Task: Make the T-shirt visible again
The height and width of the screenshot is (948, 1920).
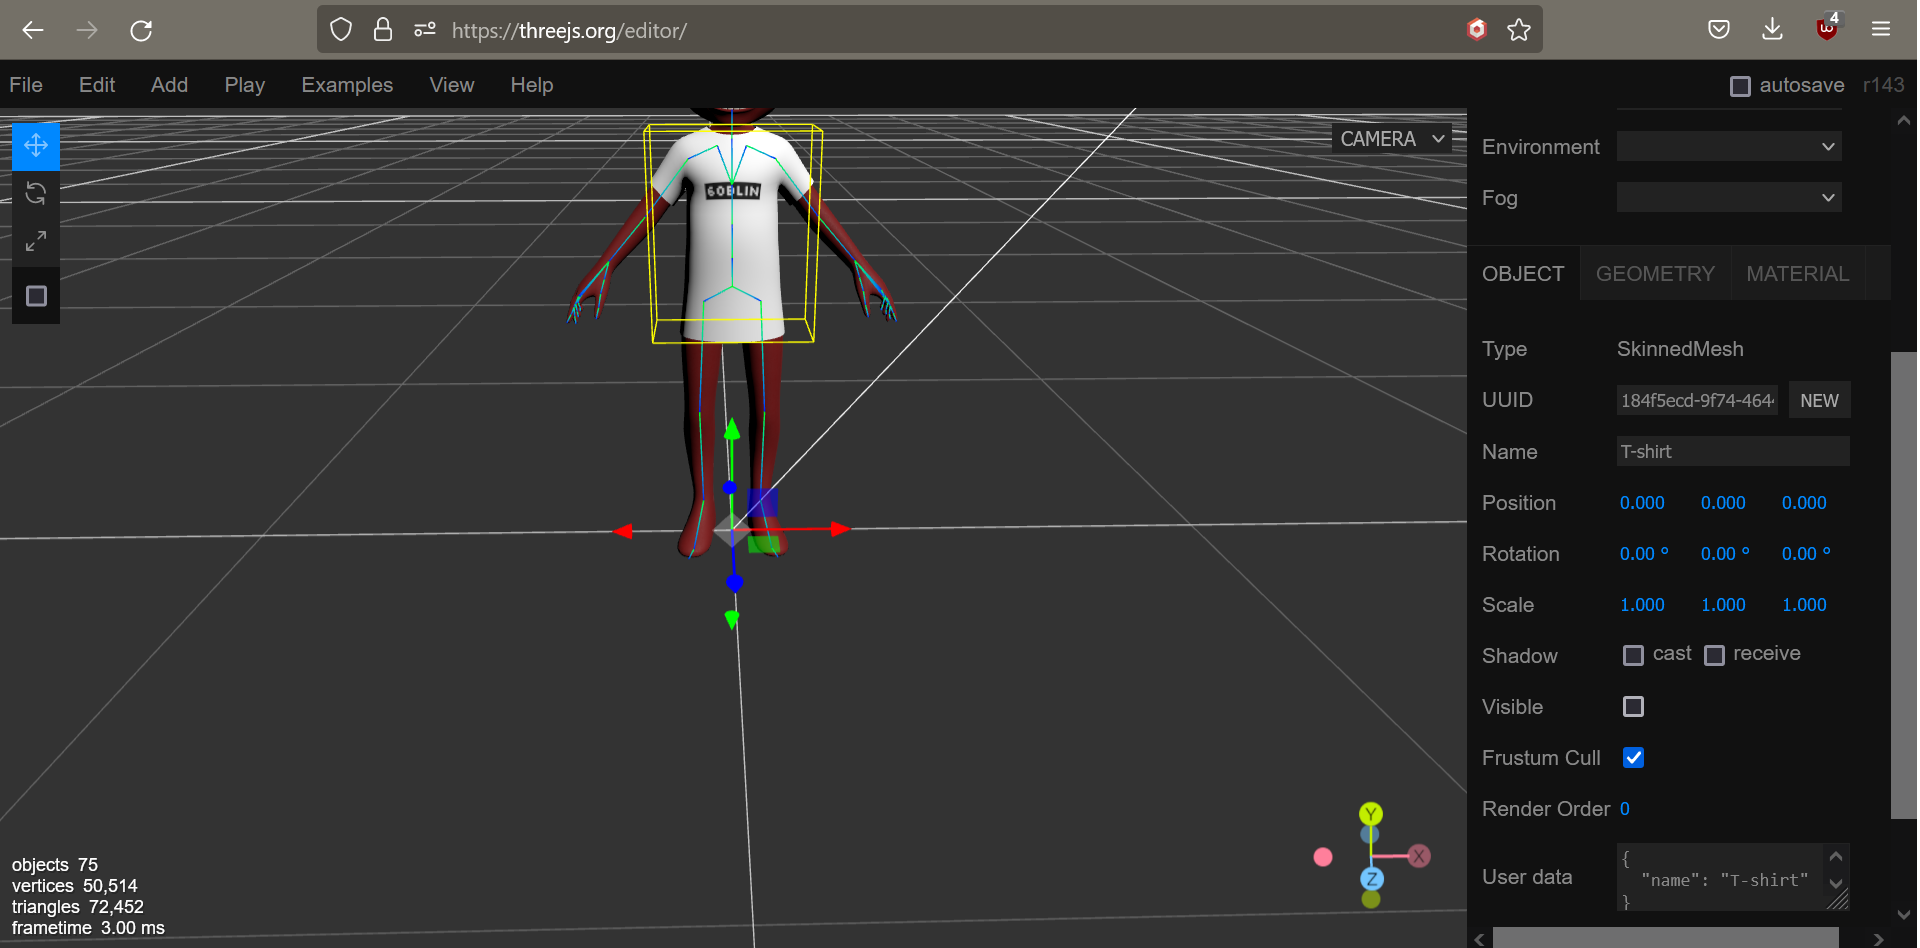Action: 1634,706
